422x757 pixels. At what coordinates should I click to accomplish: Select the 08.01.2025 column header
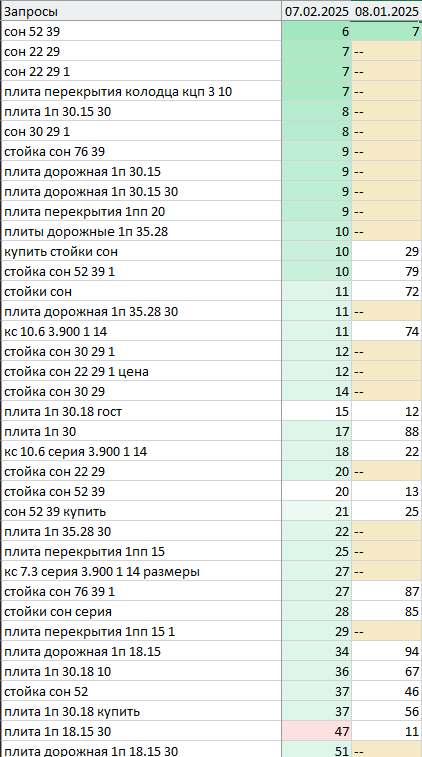point(386,11)
